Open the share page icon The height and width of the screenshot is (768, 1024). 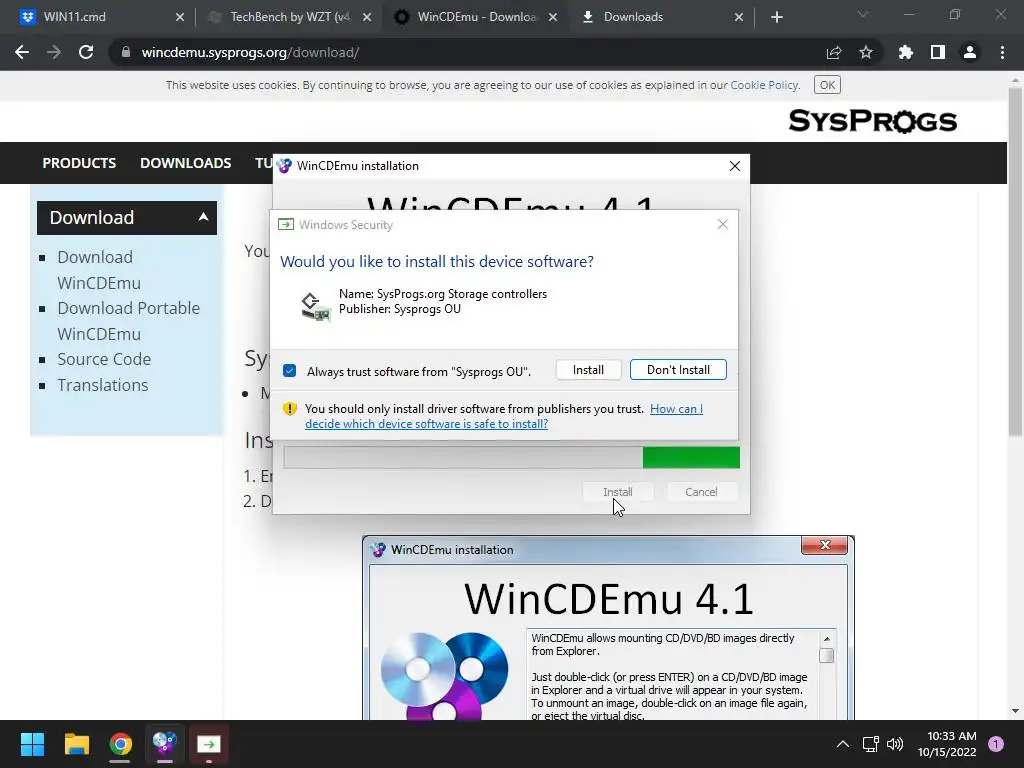pos(834,52)
